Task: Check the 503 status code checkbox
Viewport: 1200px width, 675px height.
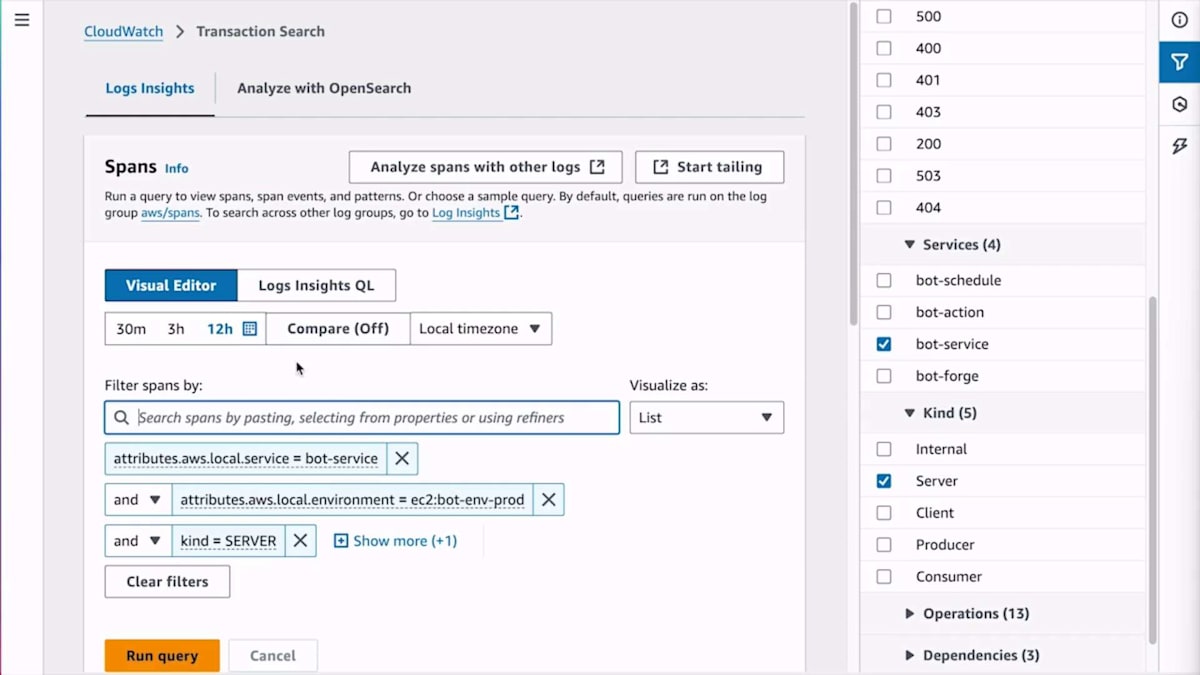Action: (x=884, y=176)
